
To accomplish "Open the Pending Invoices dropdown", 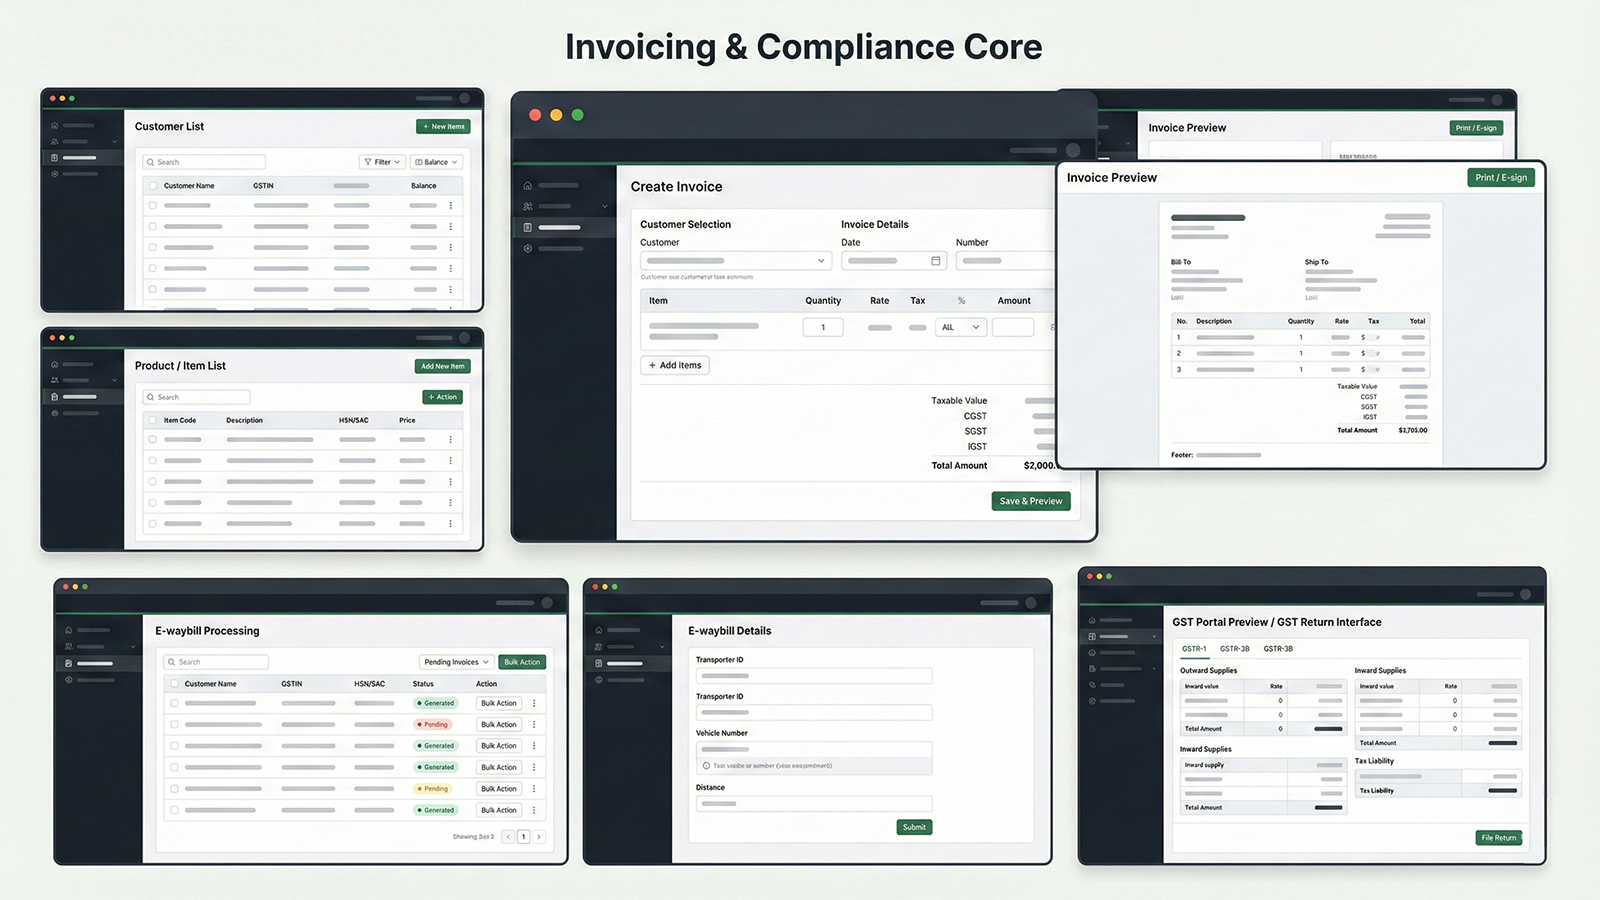I will tap(455, 661).
